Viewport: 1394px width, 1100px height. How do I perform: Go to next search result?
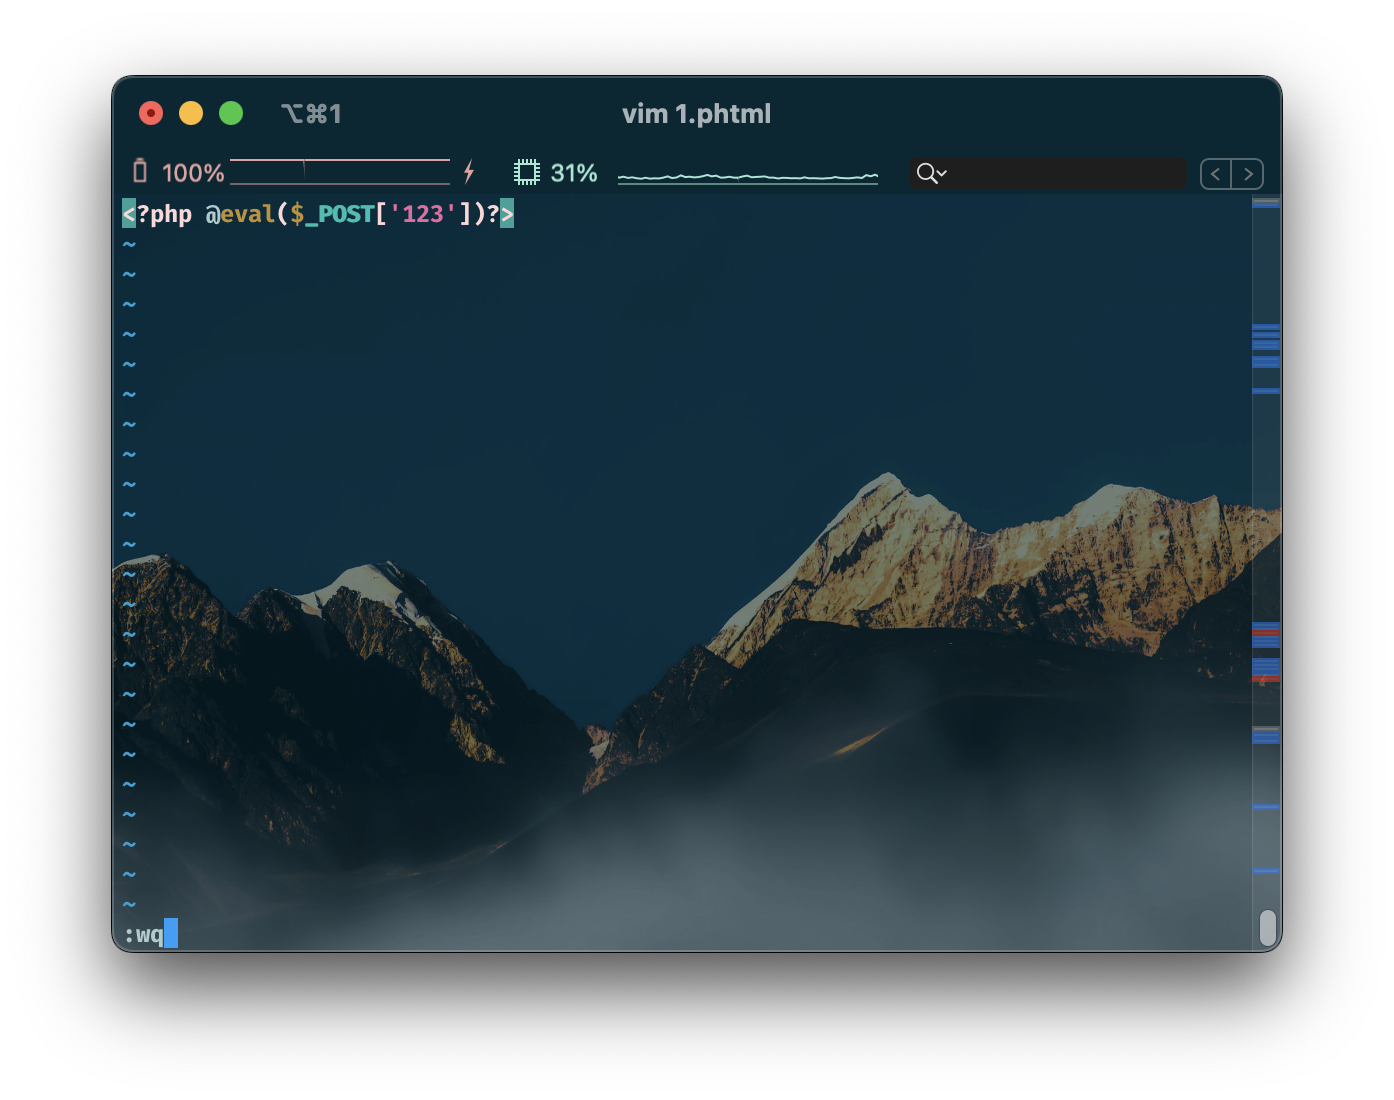pos(1248,174)
